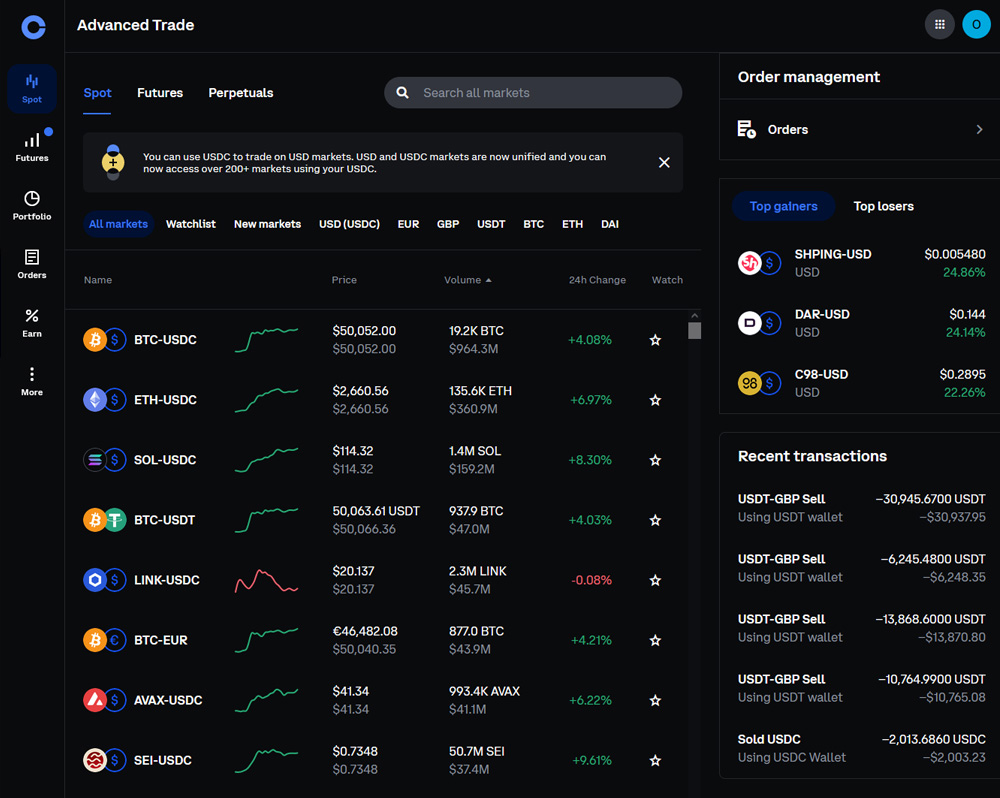This screenshot has width=1000, height=798.
Task: Click the SOL-USDC coin icon
Action: (x=104, y=460)
